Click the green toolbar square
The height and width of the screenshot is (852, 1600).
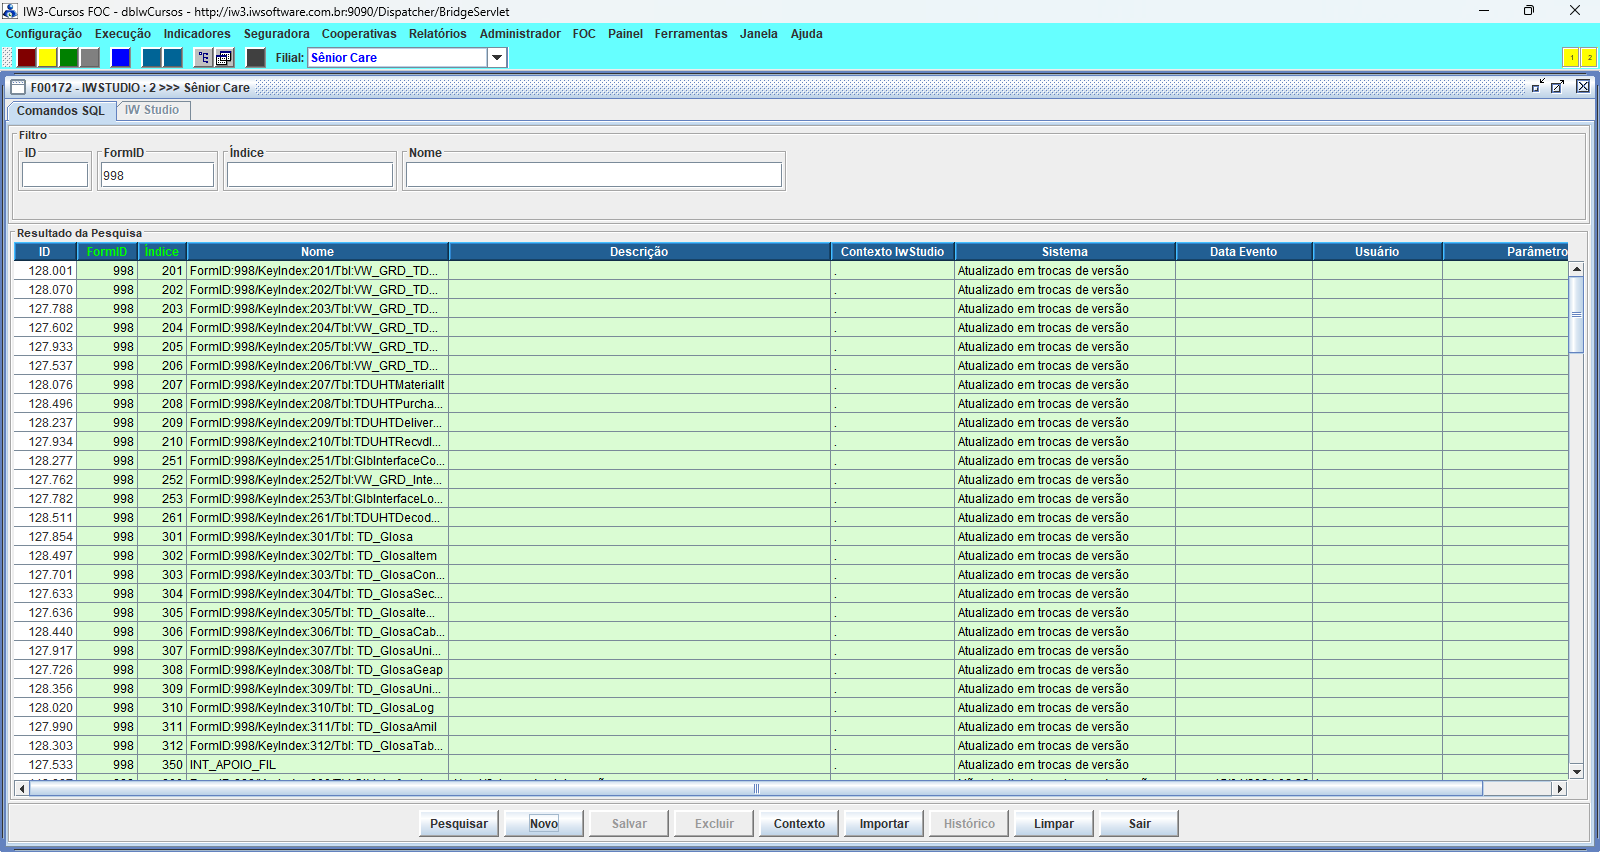69,57
